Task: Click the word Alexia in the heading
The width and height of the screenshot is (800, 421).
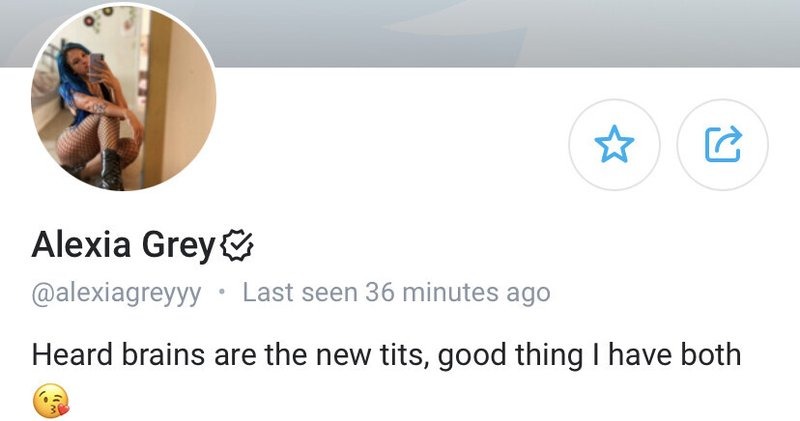Action: coord(81,244)
